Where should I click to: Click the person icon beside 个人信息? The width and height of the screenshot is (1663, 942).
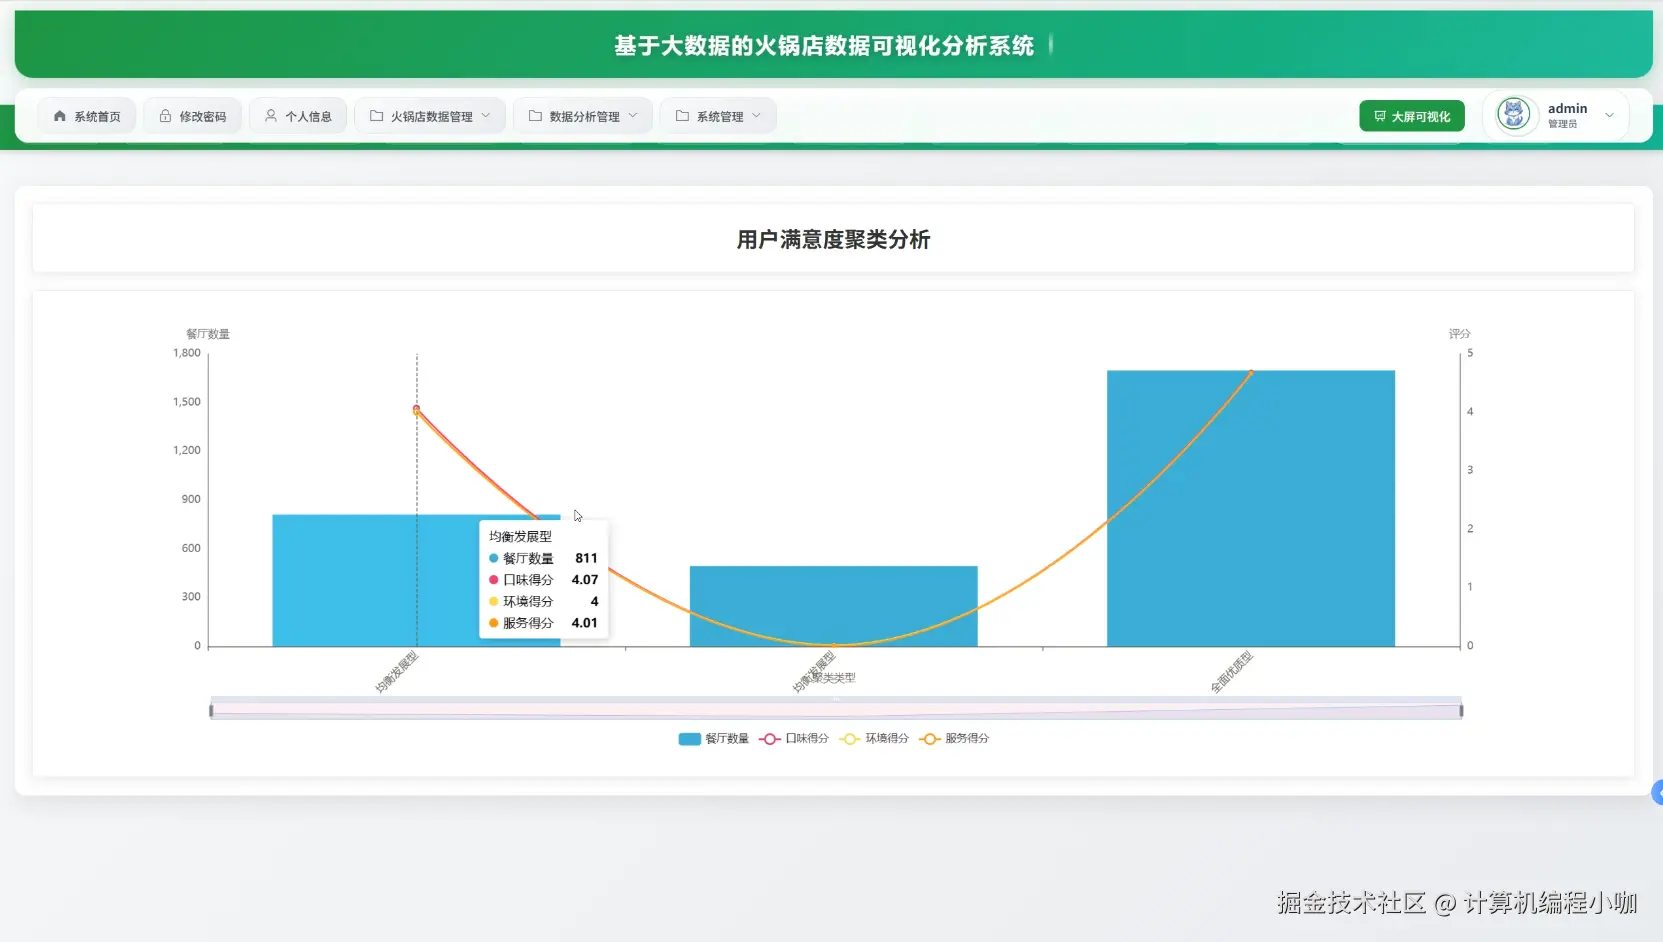click(271, 116)
